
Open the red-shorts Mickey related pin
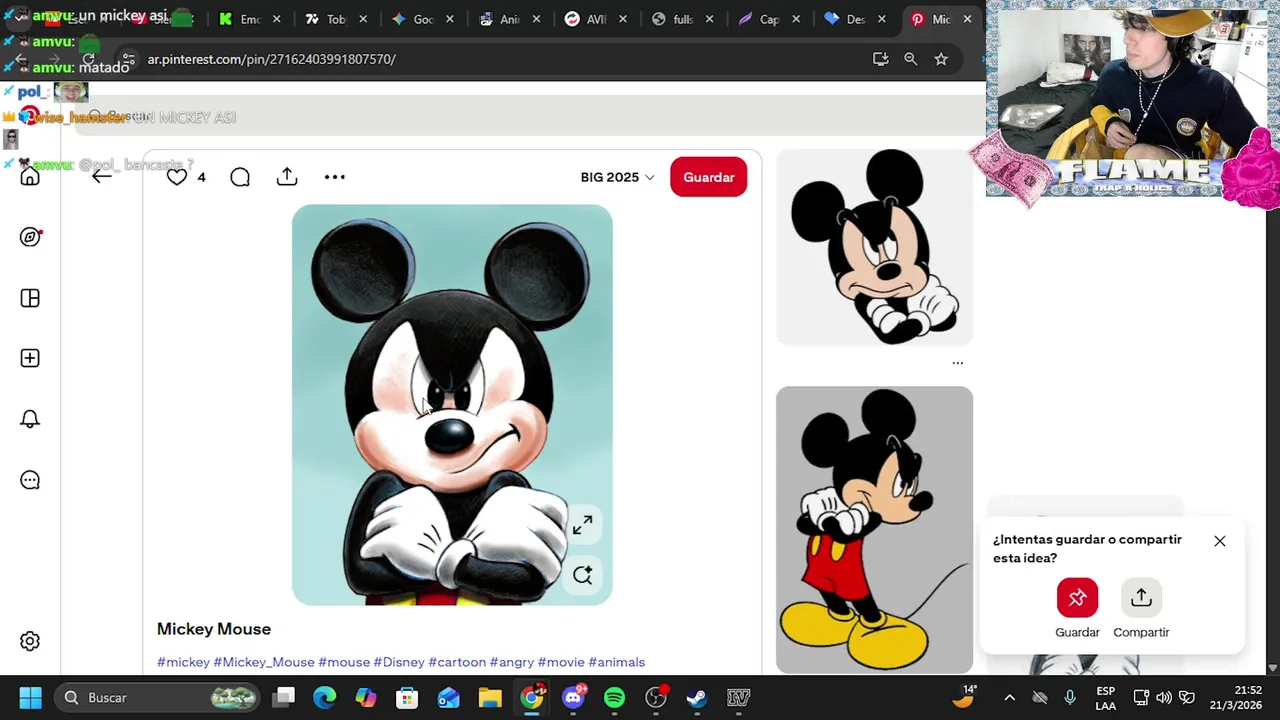coord(874,530)
